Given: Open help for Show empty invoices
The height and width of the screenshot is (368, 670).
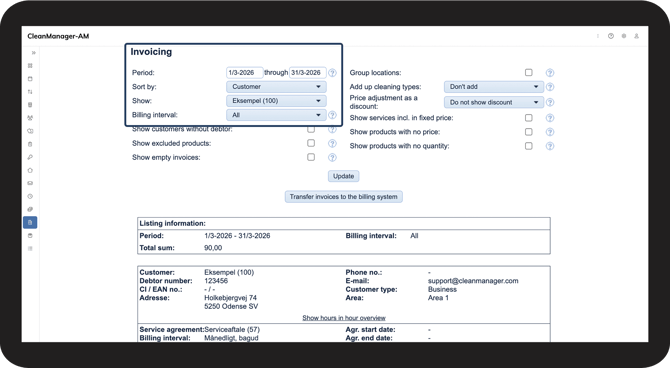Looking at the screenshot, I should click(332, 157).
